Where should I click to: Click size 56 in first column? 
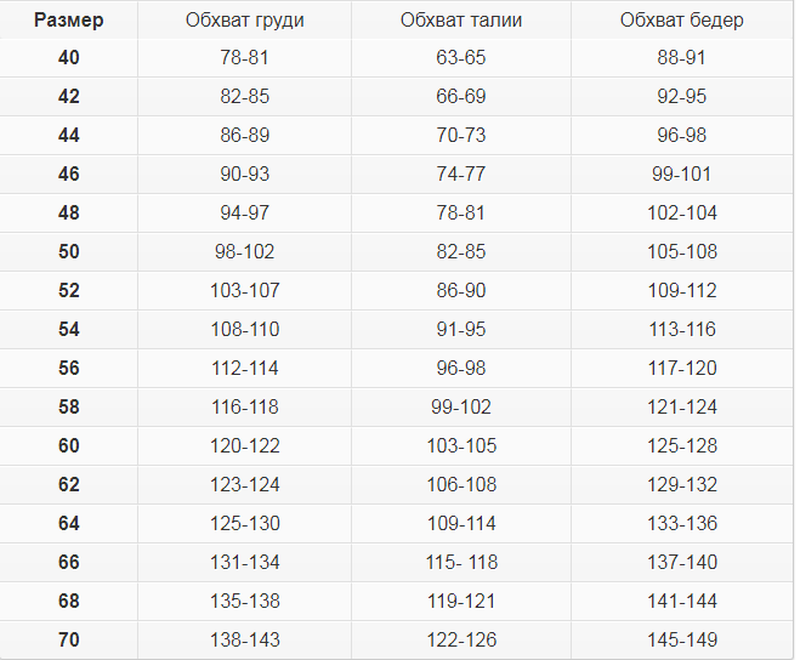coord(68,368)
